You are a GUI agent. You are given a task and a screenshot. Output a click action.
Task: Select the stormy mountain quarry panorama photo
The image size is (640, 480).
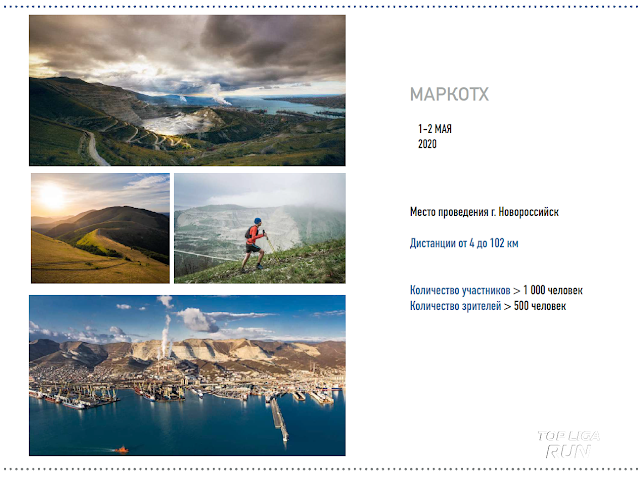[x=187, y=90]
